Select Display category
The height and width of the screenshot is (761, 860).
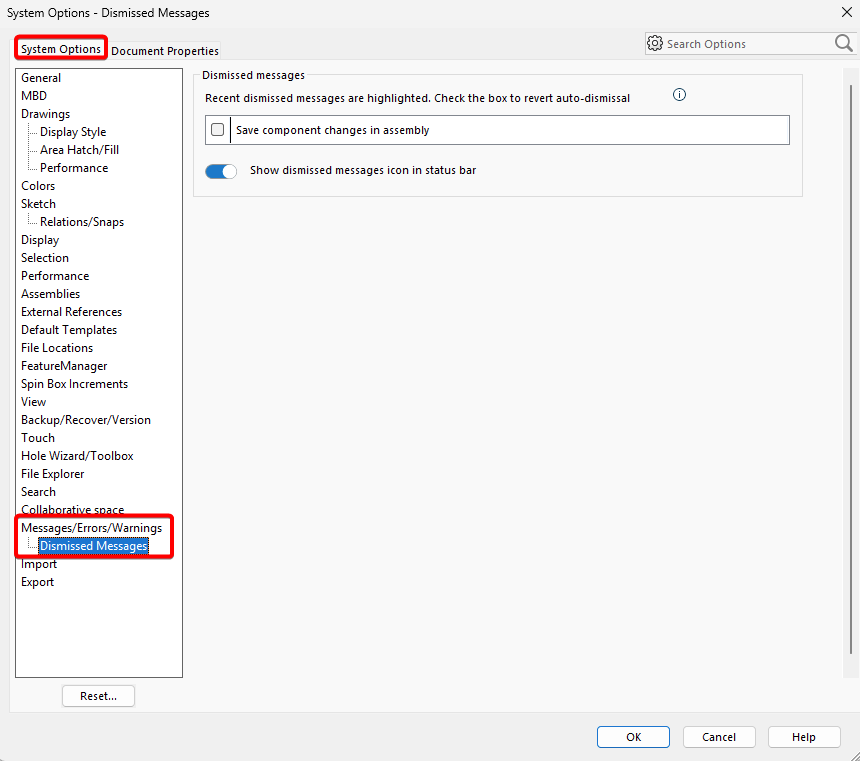pos(40,240)
